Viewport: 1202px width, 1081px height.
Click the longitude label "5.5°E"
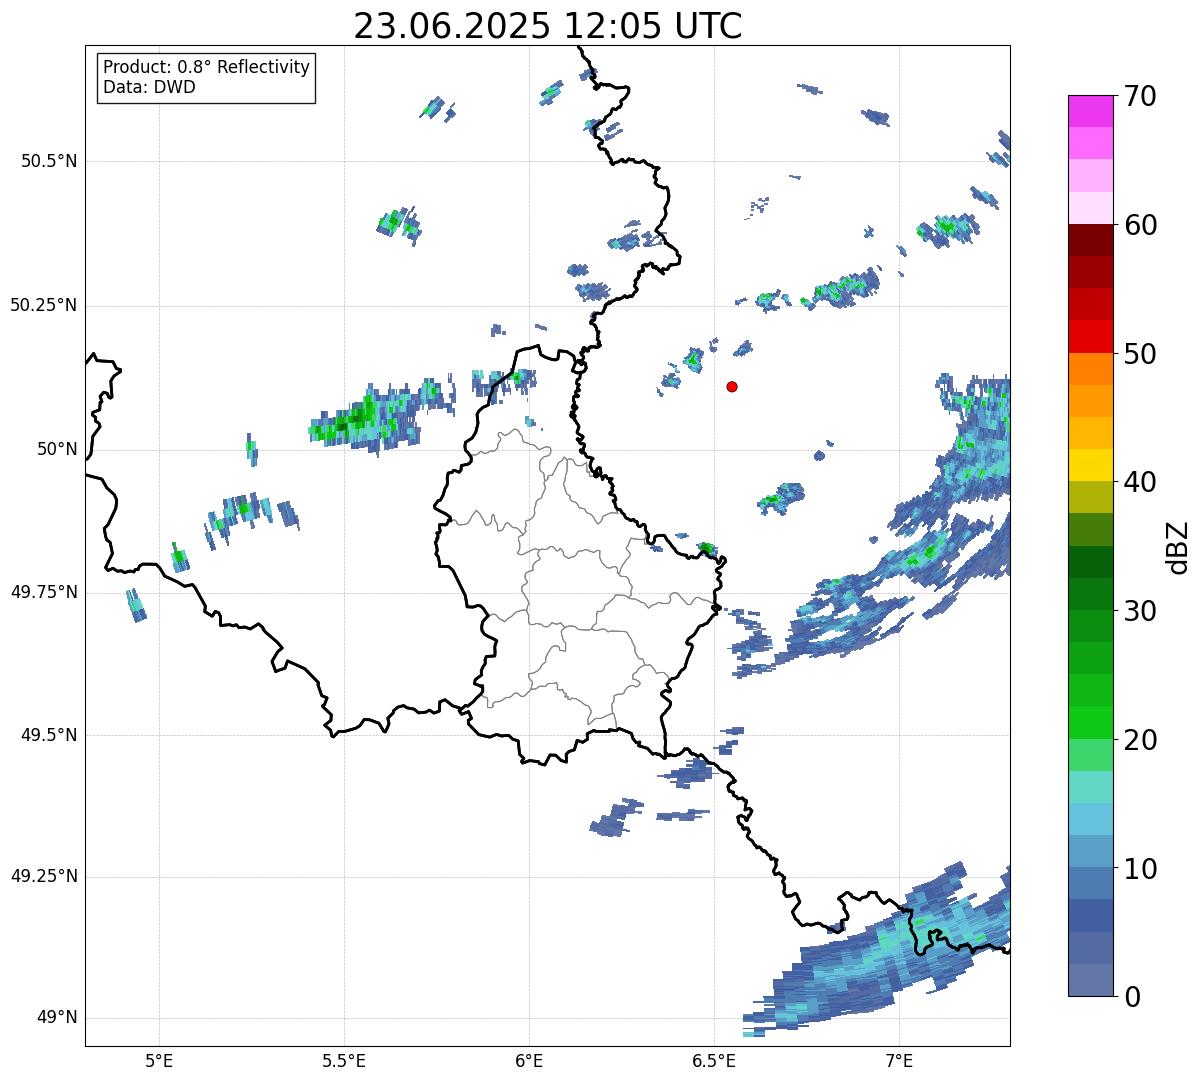click(344, 1061)
